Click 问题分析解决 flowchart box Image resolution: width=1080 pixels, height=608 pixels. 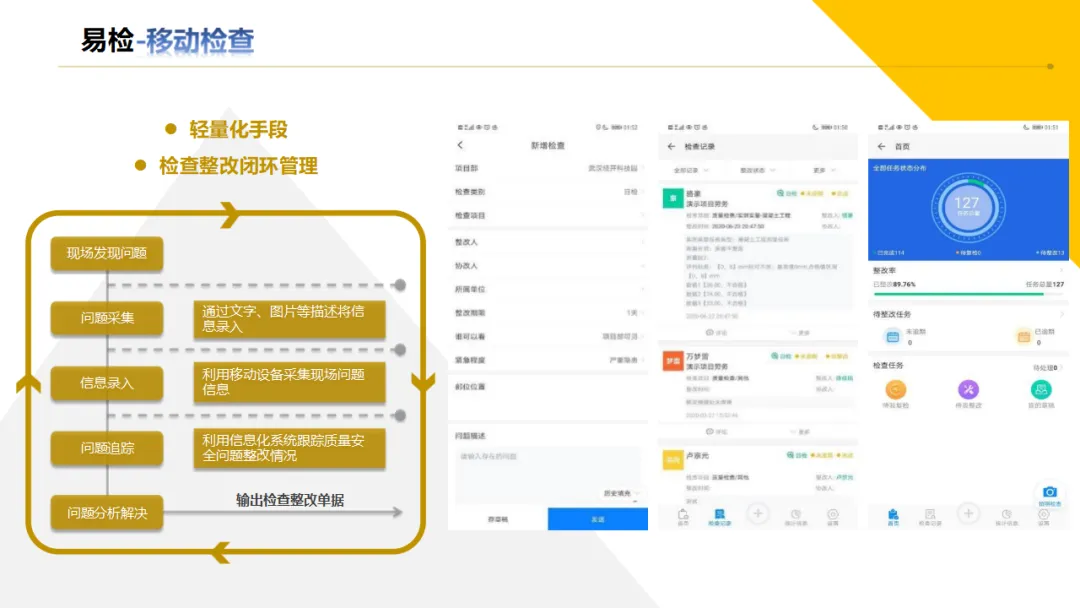[x=107, y=513]
